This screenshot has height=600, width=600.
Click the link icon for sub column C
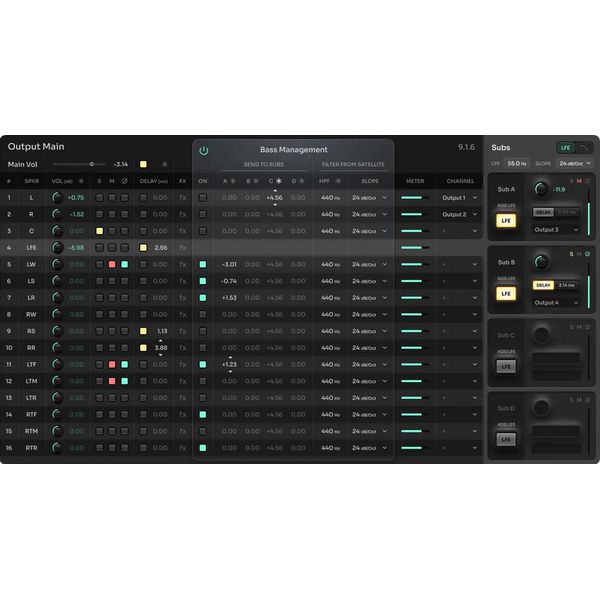point(279,181)
